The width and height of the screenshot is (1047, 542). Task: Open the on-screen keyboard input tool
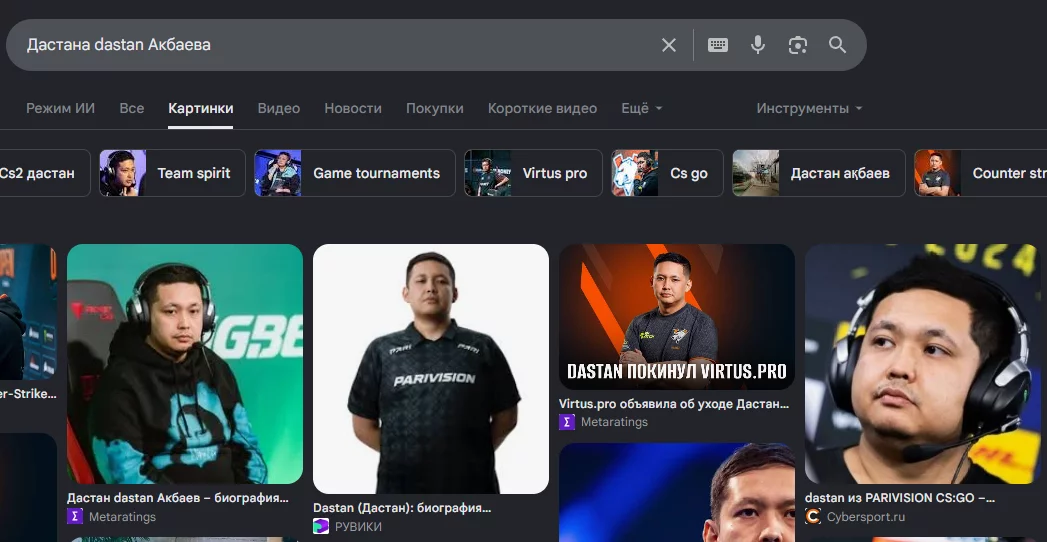(718, 45)
